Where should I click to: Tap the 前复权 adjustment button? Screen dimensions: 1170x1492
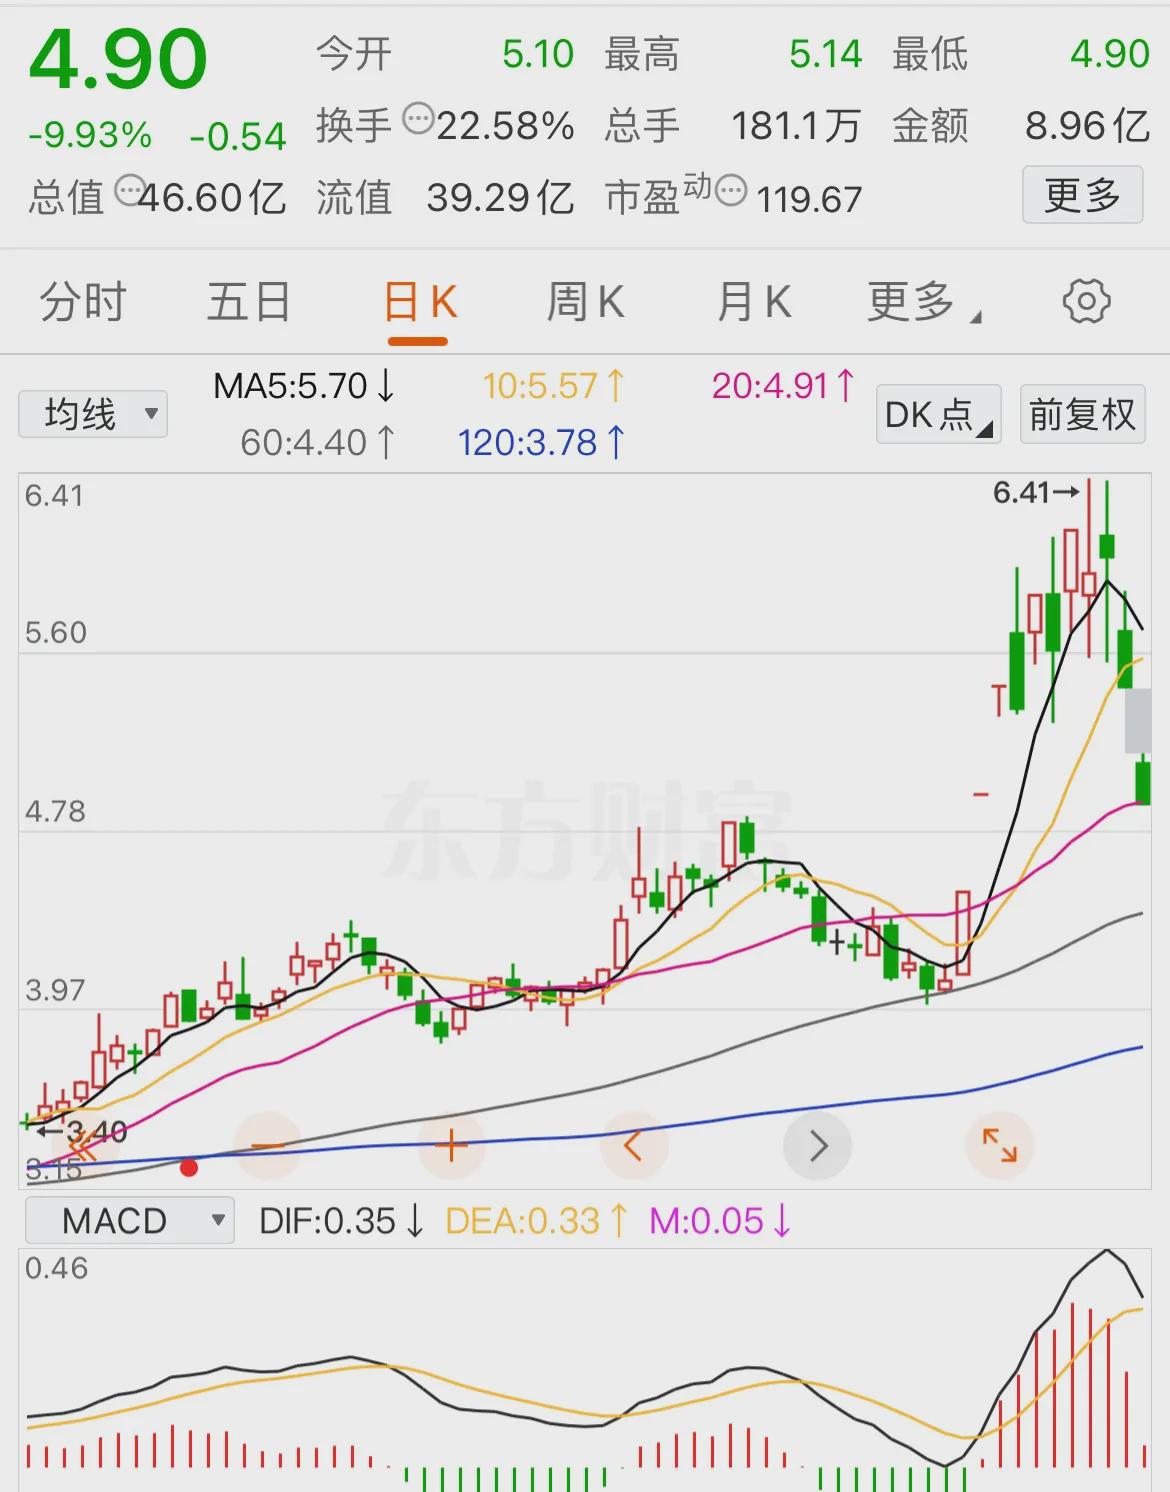pyautogui.click(x=1082, y=414)
